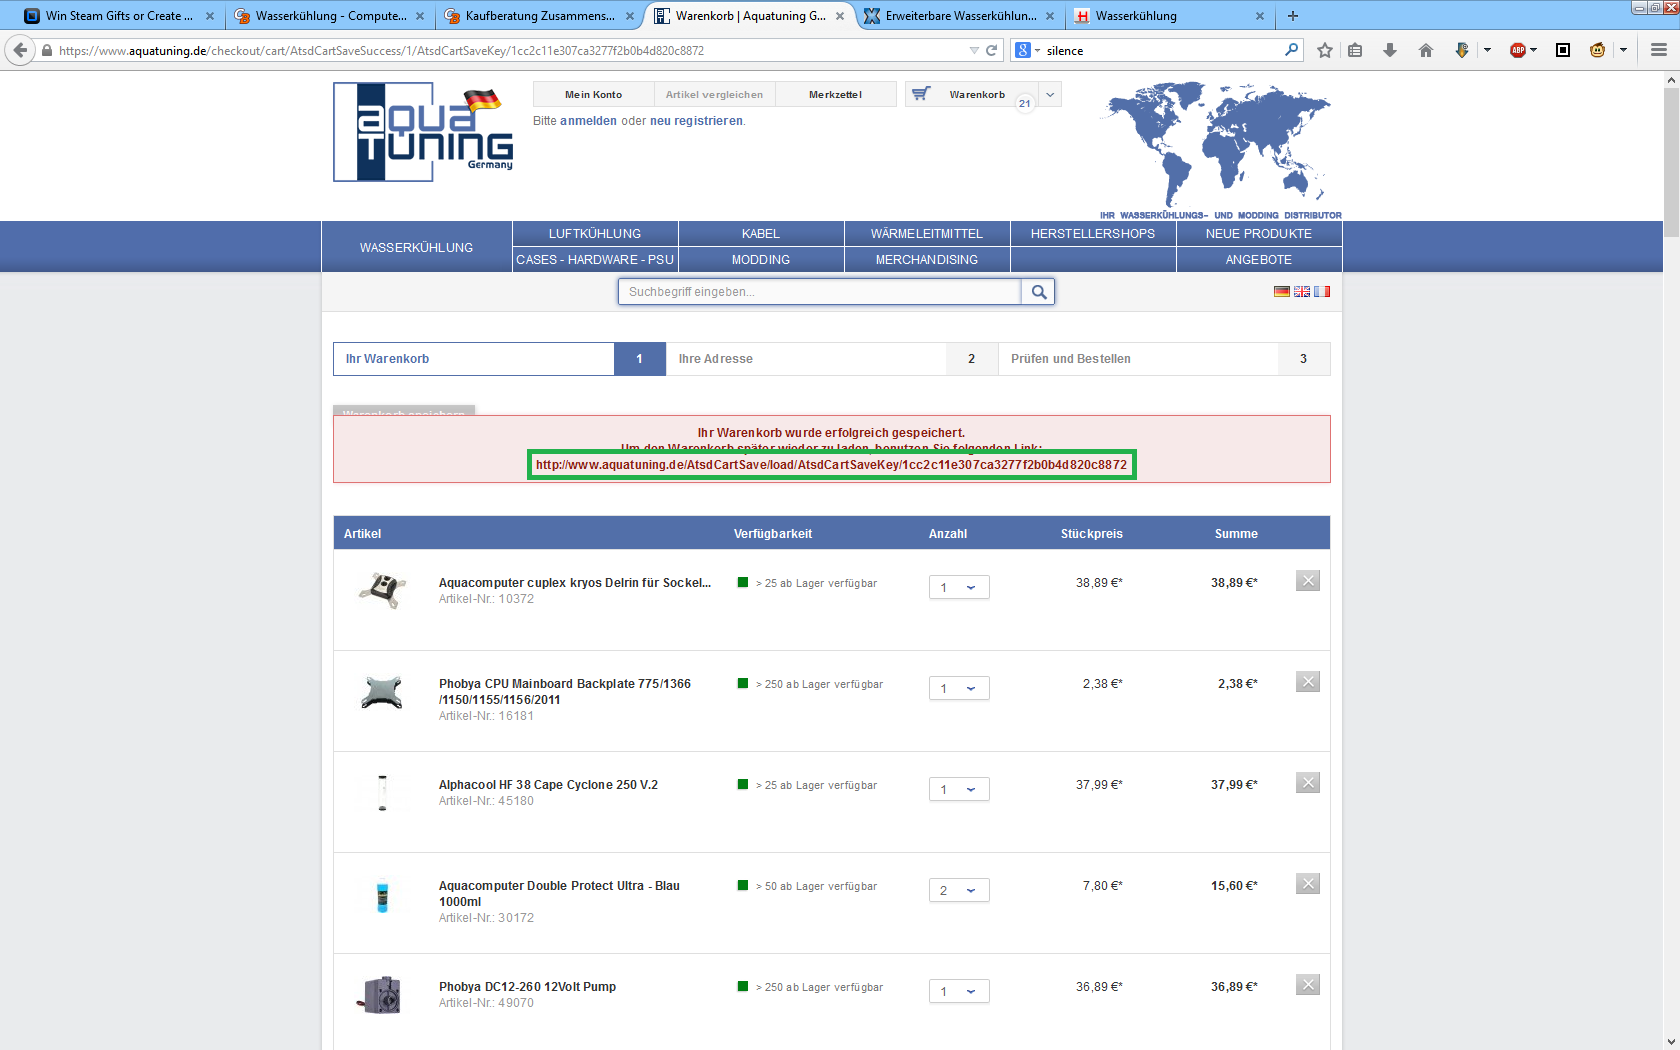This screenshot has height=1050, width=1680.
Task: Go to the browser home page icon
Action: (1426, 50)
